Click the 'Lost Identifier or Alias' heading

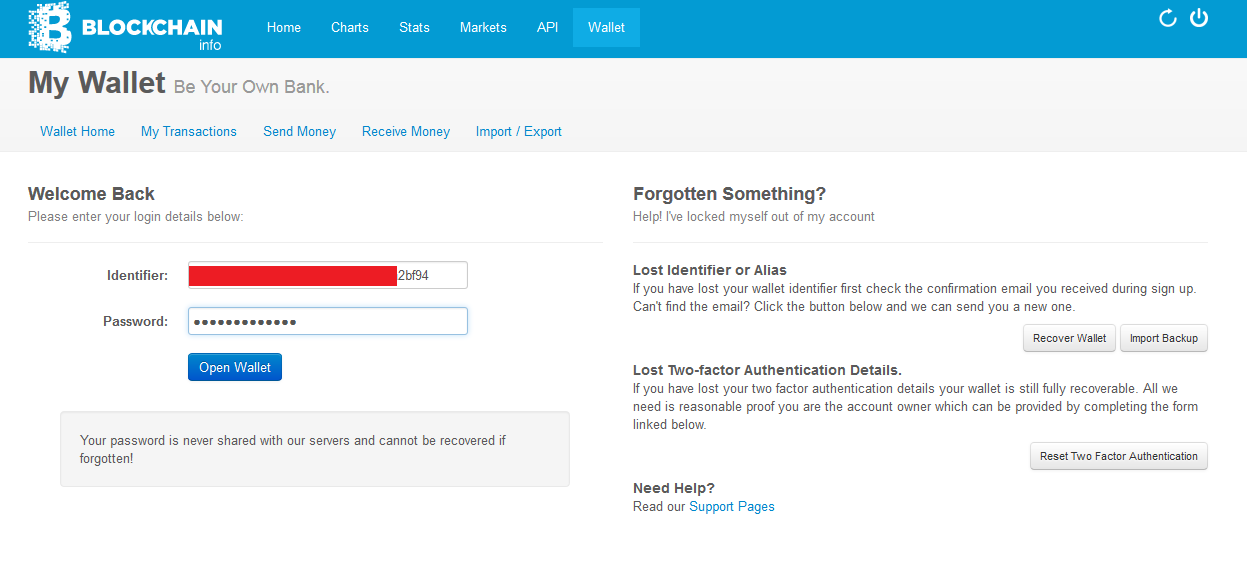point(710,270)
